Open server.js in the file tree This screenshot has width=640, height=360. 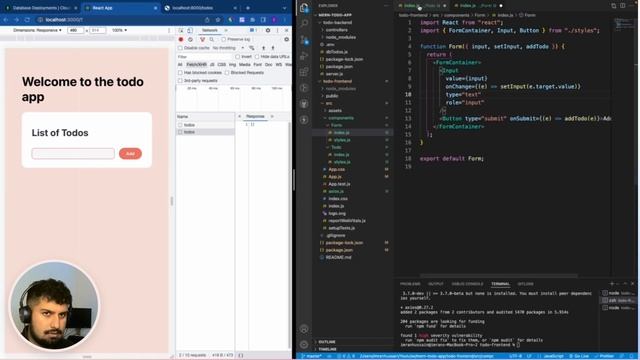pos(334,74)
